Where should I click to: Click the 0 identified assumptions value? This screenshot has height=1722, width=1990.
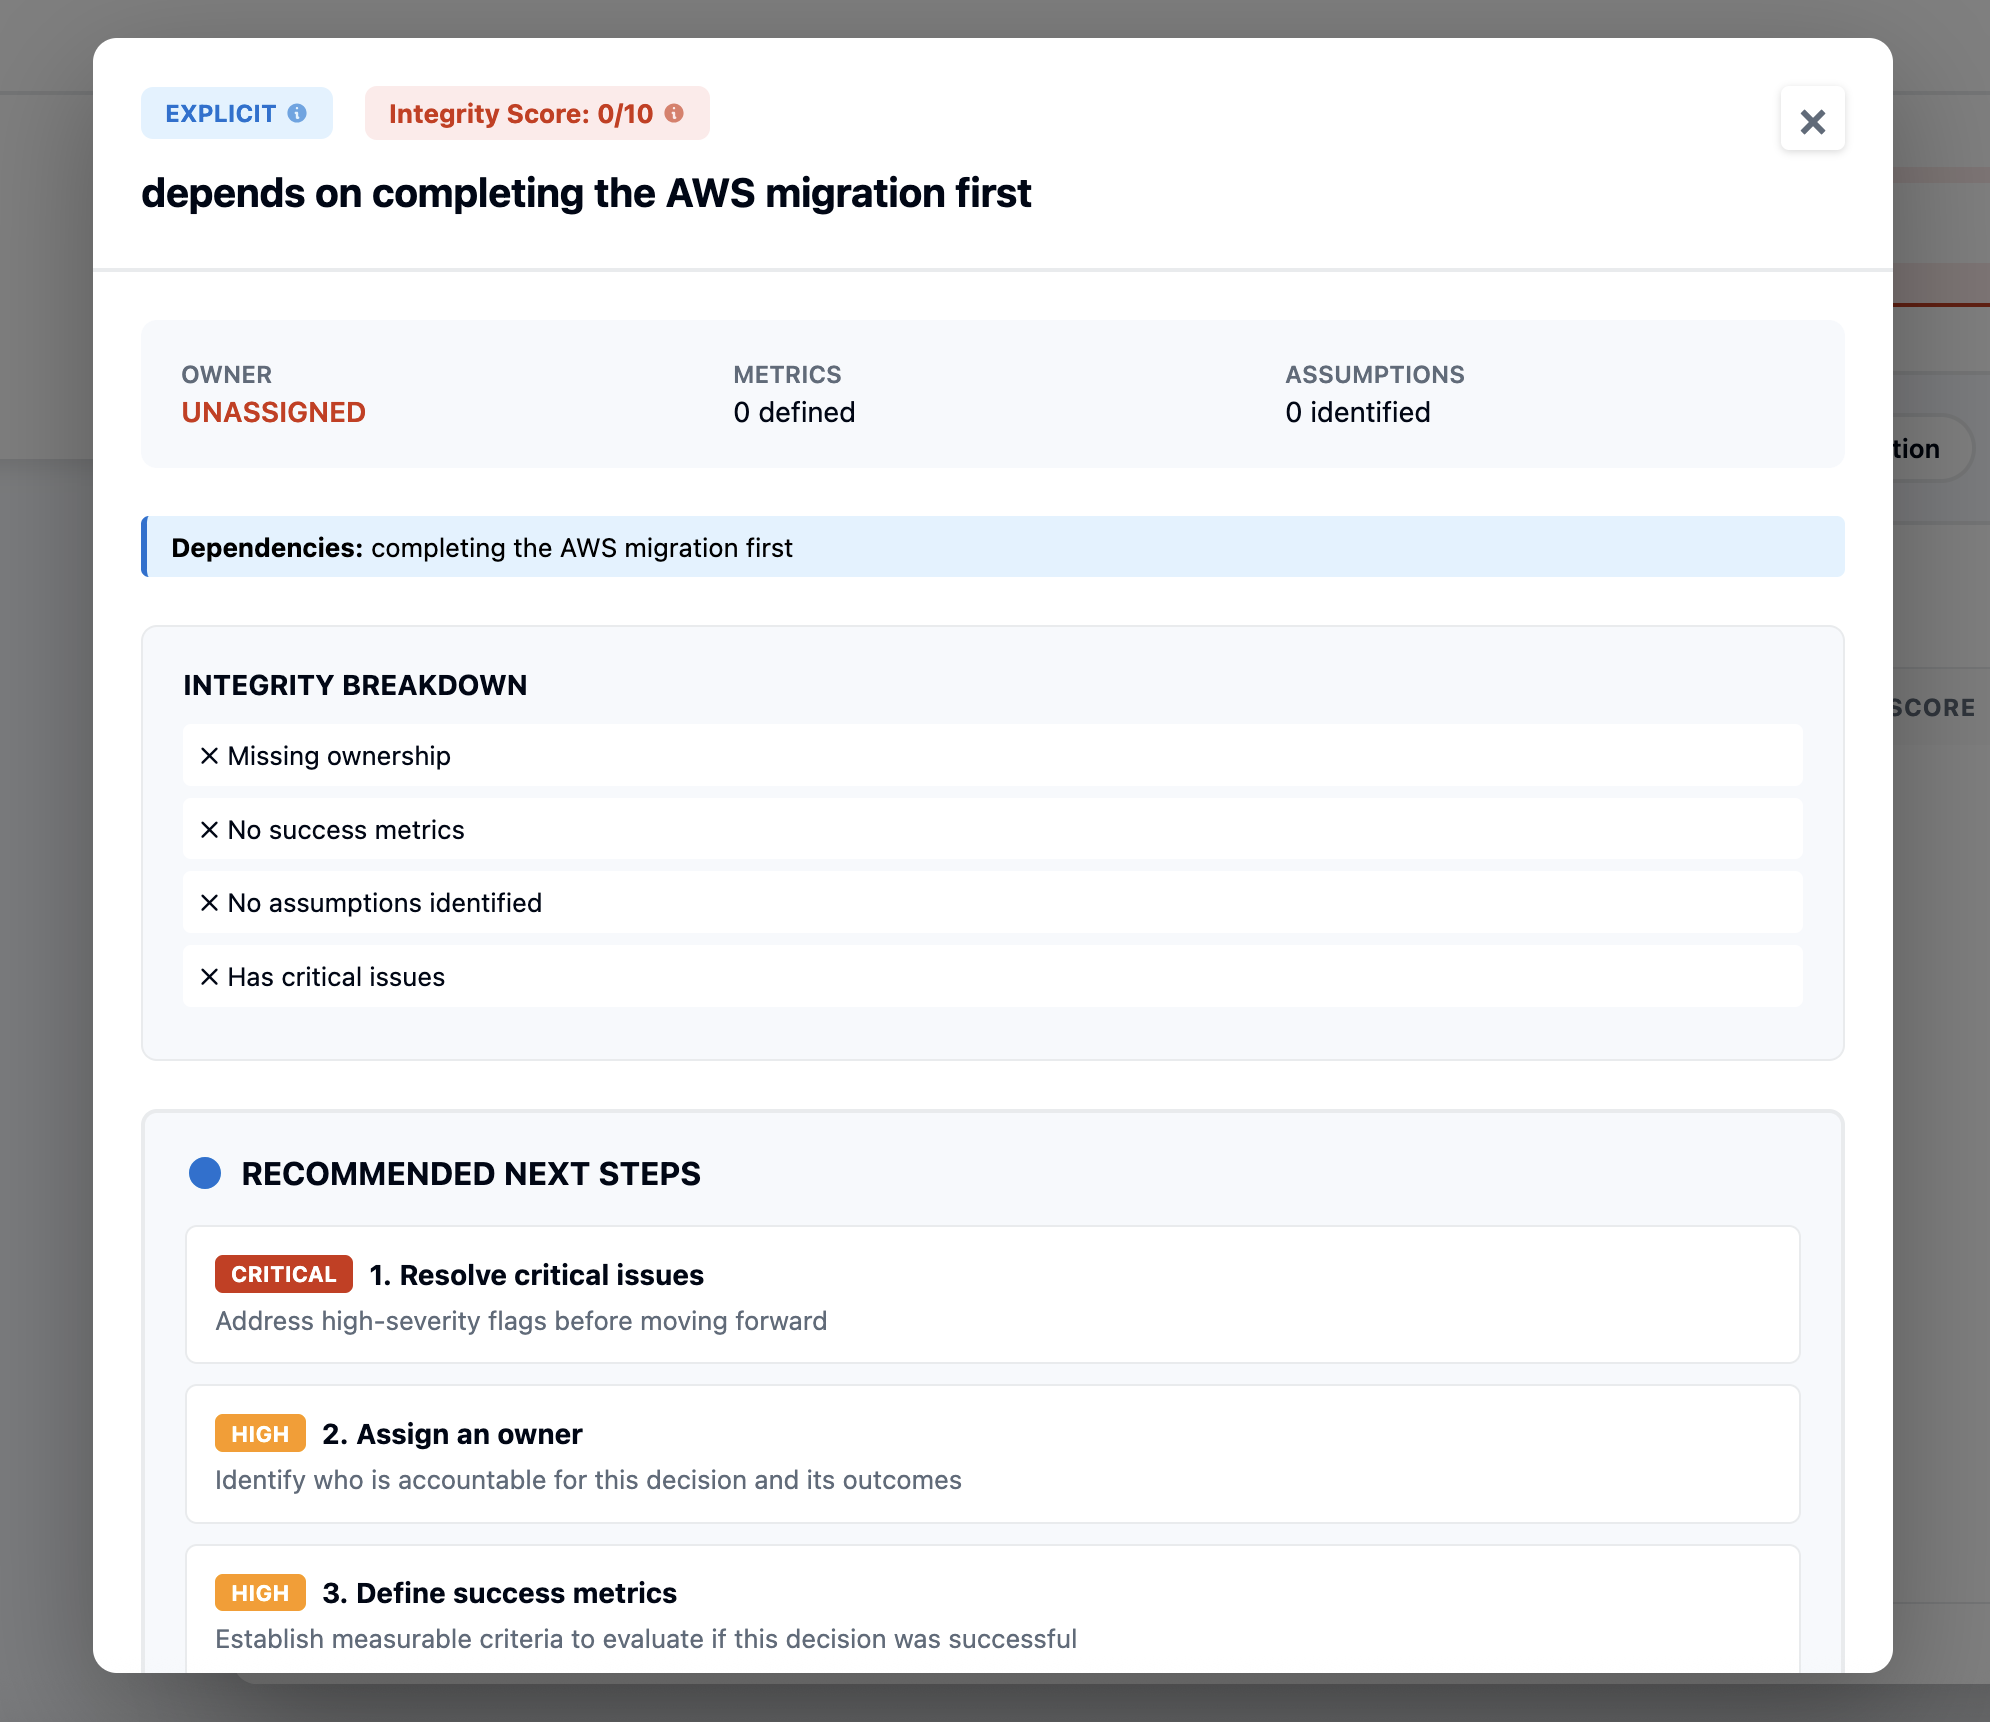(1357, 412)
